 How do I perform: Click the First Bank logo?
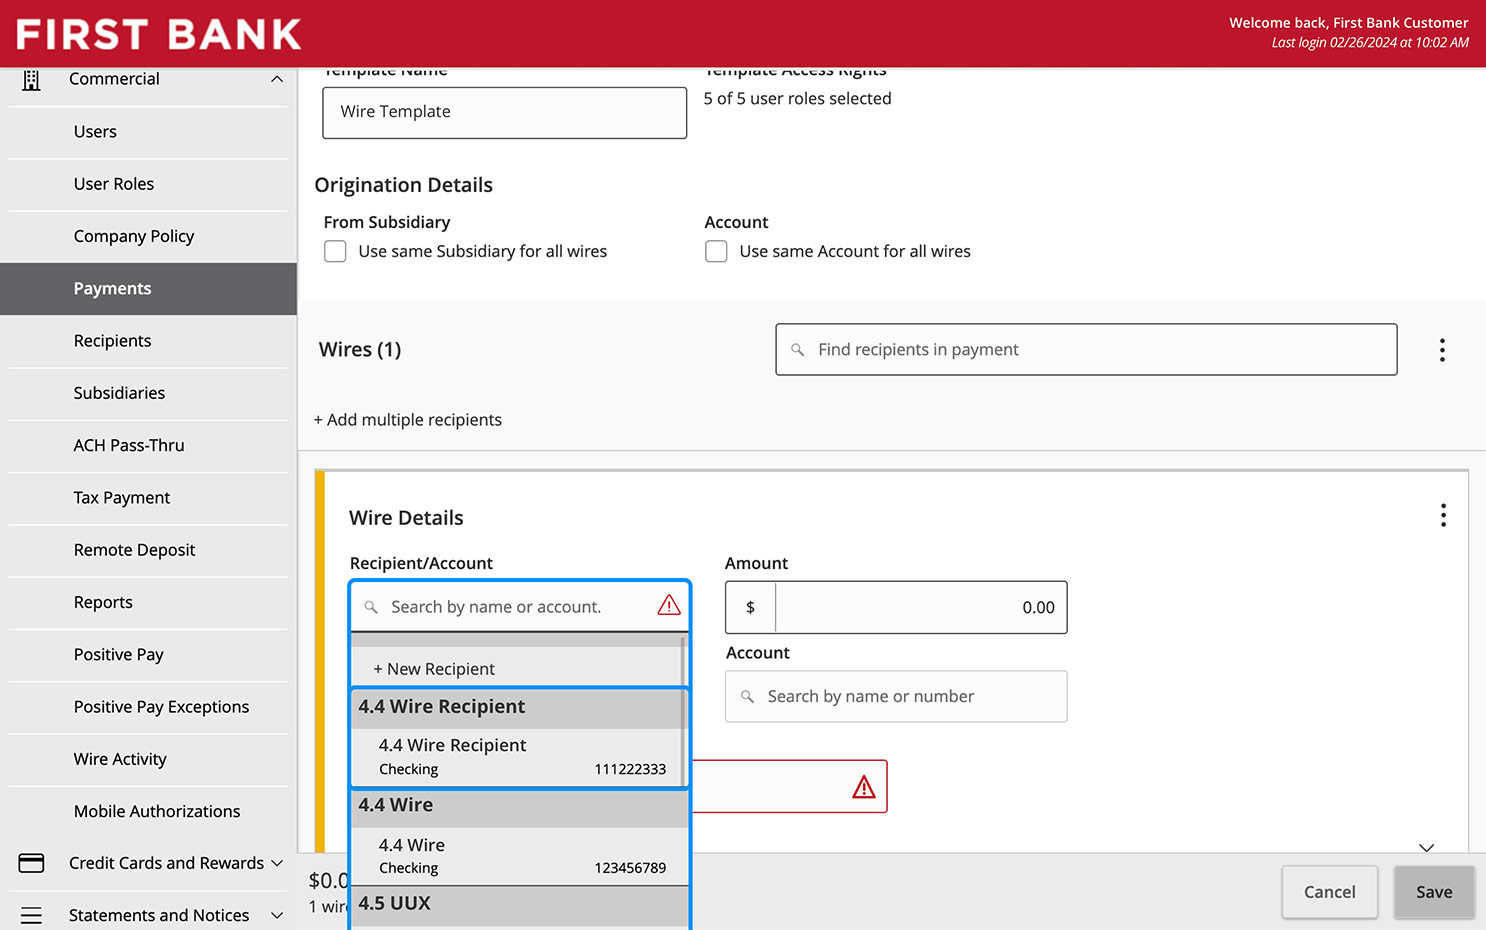pos(159,34)
